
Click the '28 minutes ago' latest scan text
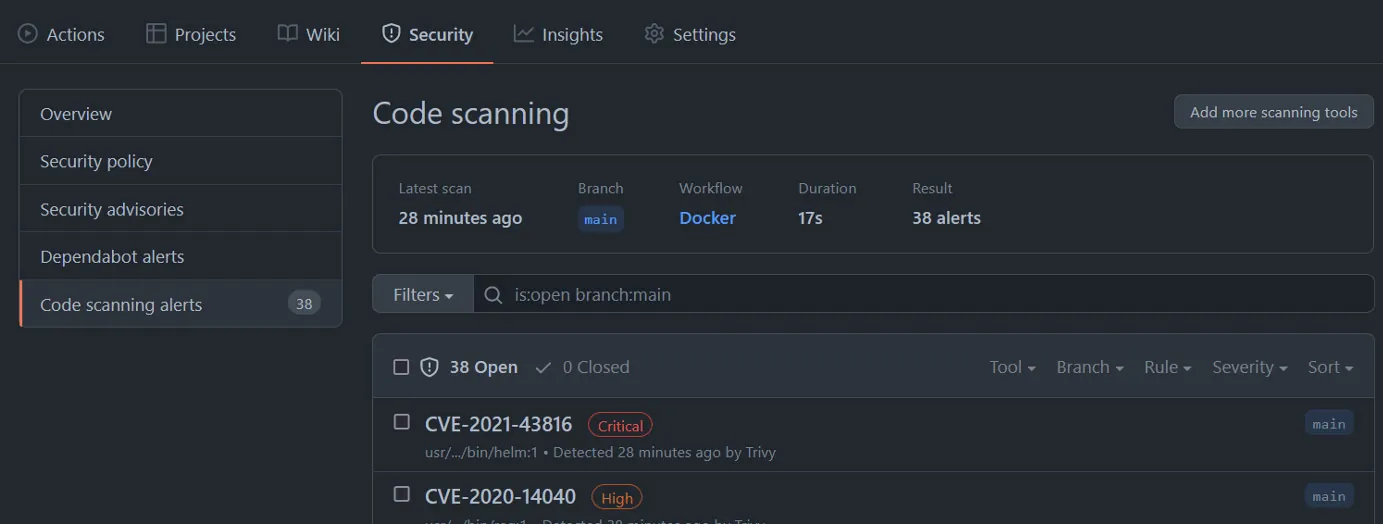(x=460, y=218)
